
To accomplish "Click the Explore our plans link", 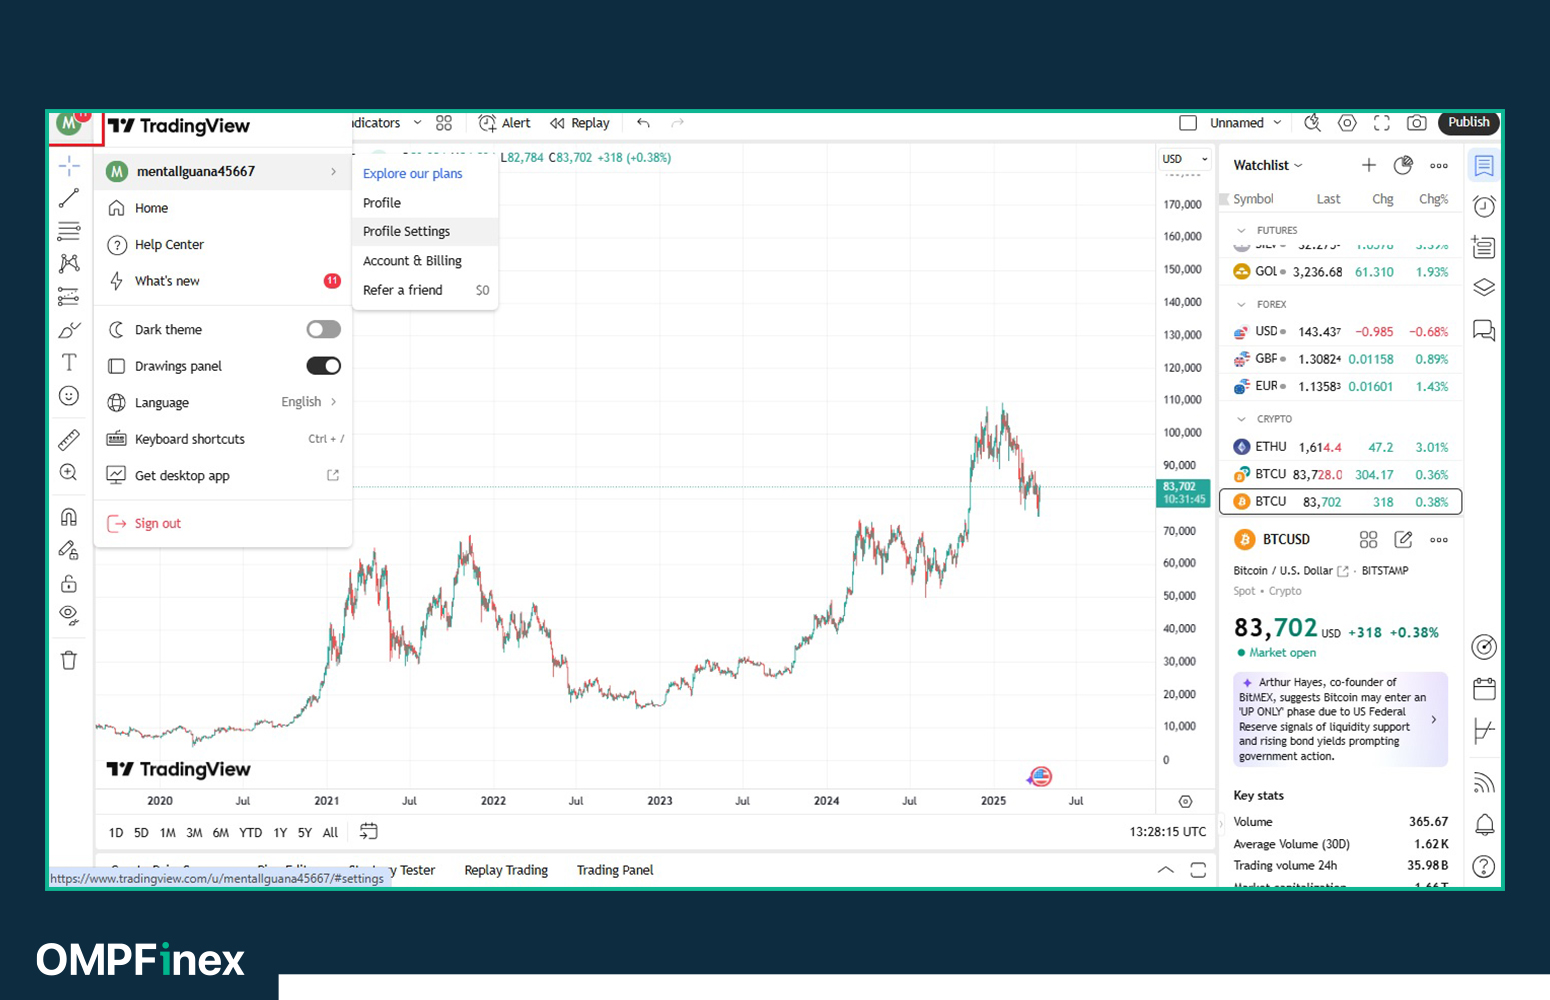I will pyautogui.click(x=412, y=174).
